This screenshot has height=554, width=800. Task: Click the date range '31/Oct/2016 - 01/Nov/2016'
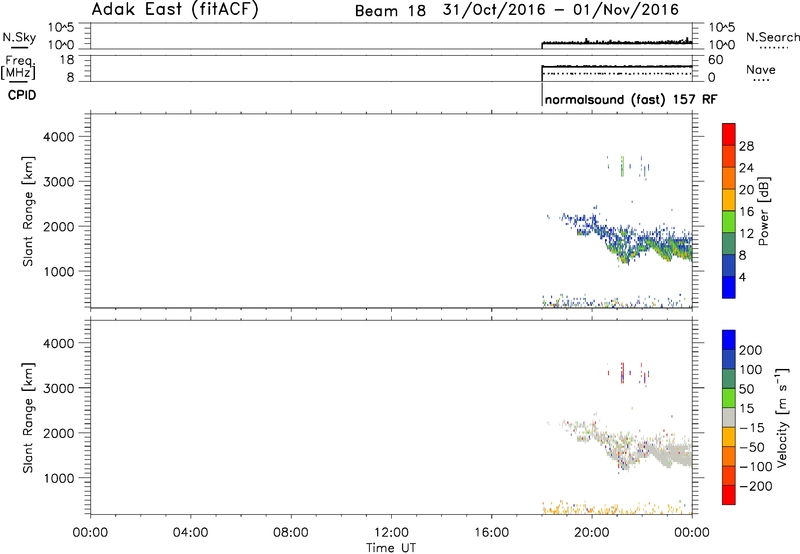click(561, 10)
